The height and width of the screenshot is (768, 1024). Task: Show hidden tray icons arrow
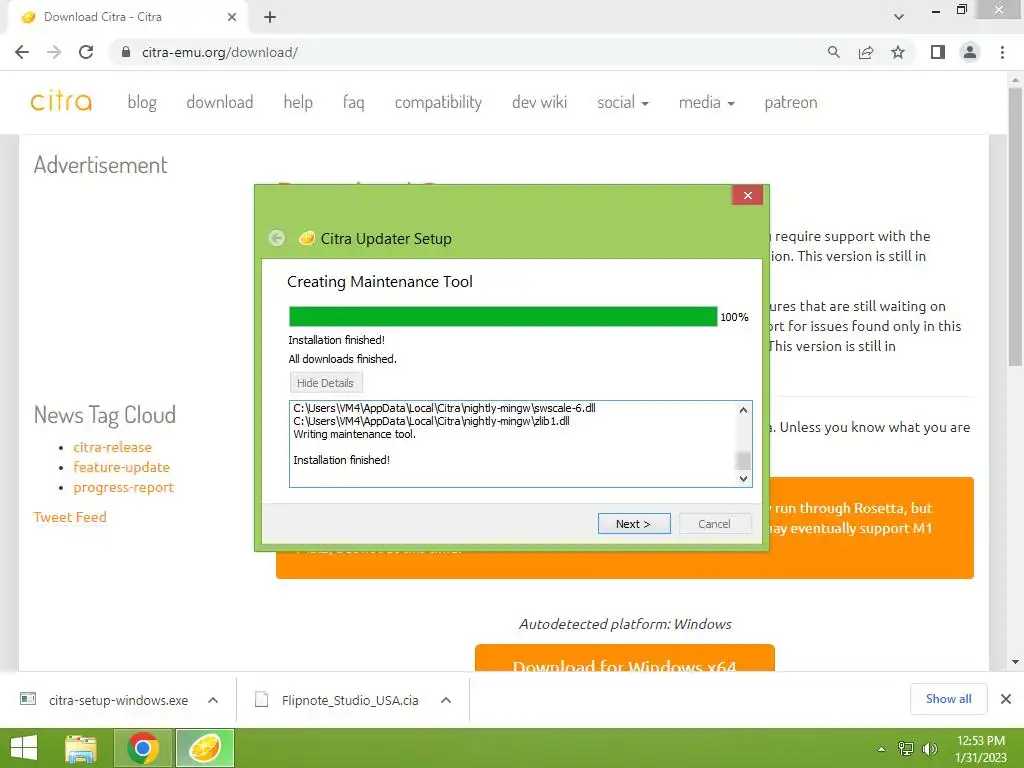pos(882,748)
